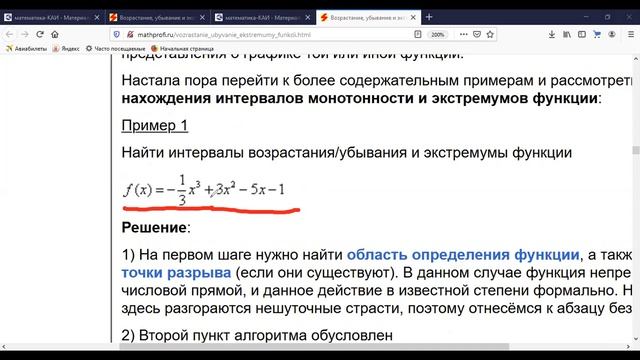Click the horizontal scrollbar thumb

click(x=314, y=347)
